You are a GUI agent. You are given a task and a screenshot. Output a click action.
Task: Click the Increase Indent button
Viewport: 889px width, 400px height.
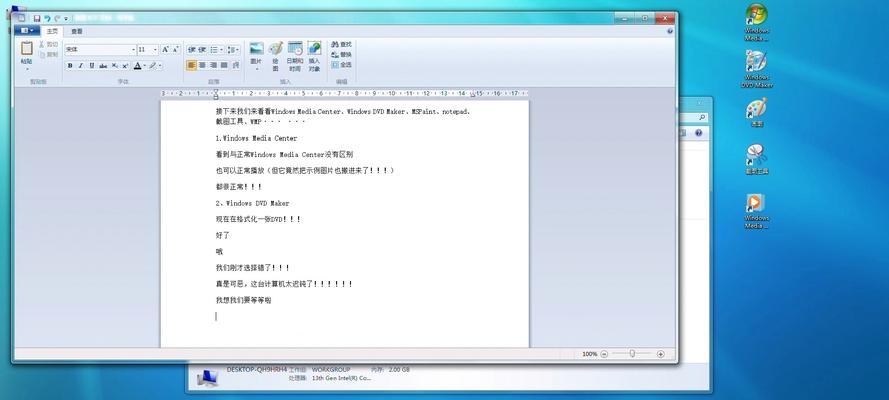[x=202, y=50]
